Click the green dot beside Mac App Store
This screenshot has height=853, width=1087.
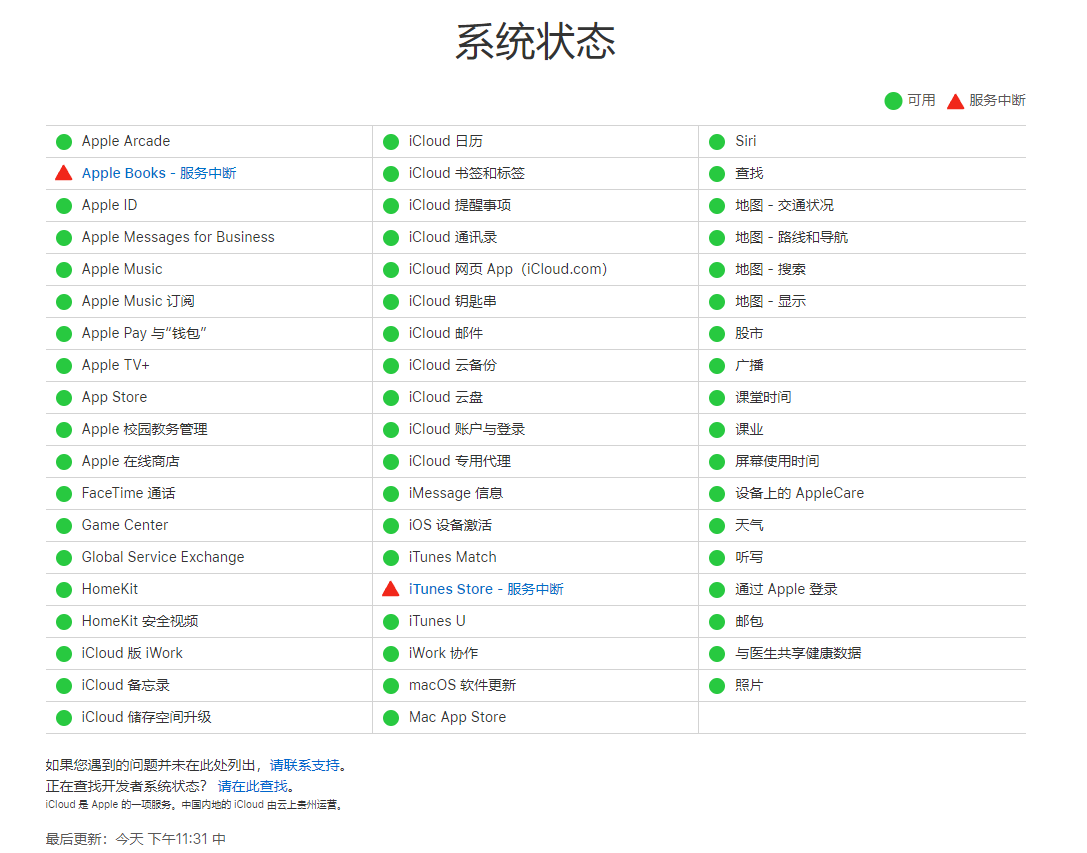click(391, 718)
